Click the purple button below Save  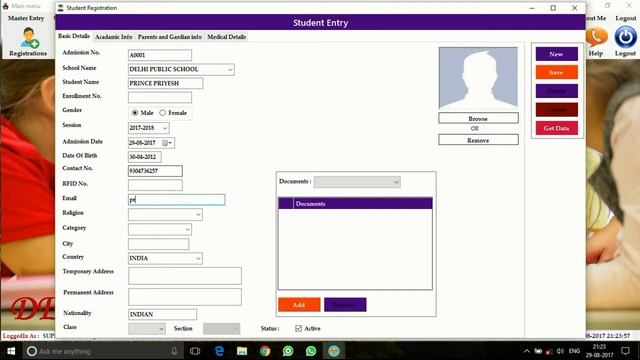click(556, 91)
